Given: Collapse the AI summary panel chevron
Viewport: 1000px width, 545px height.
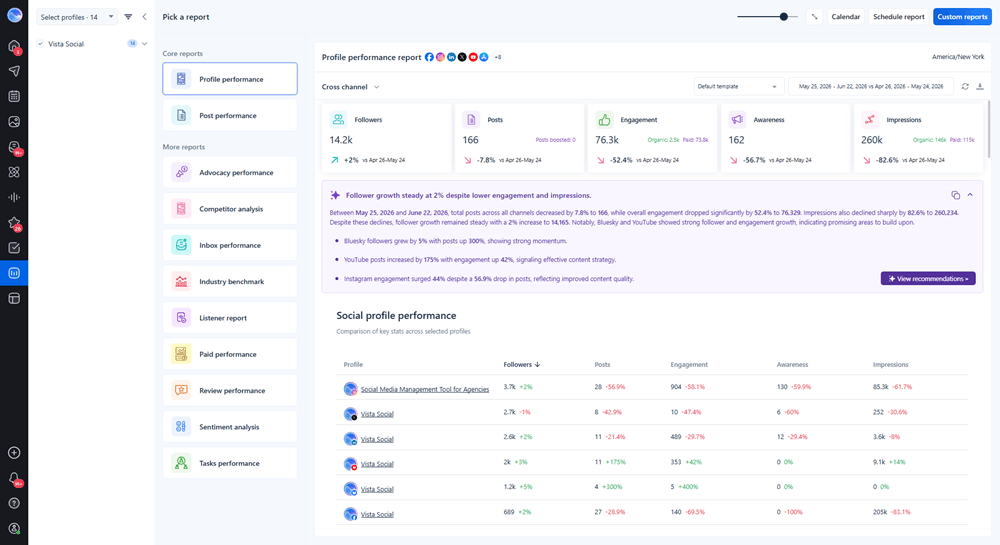Looking at the screenshot, I should 970,195.
